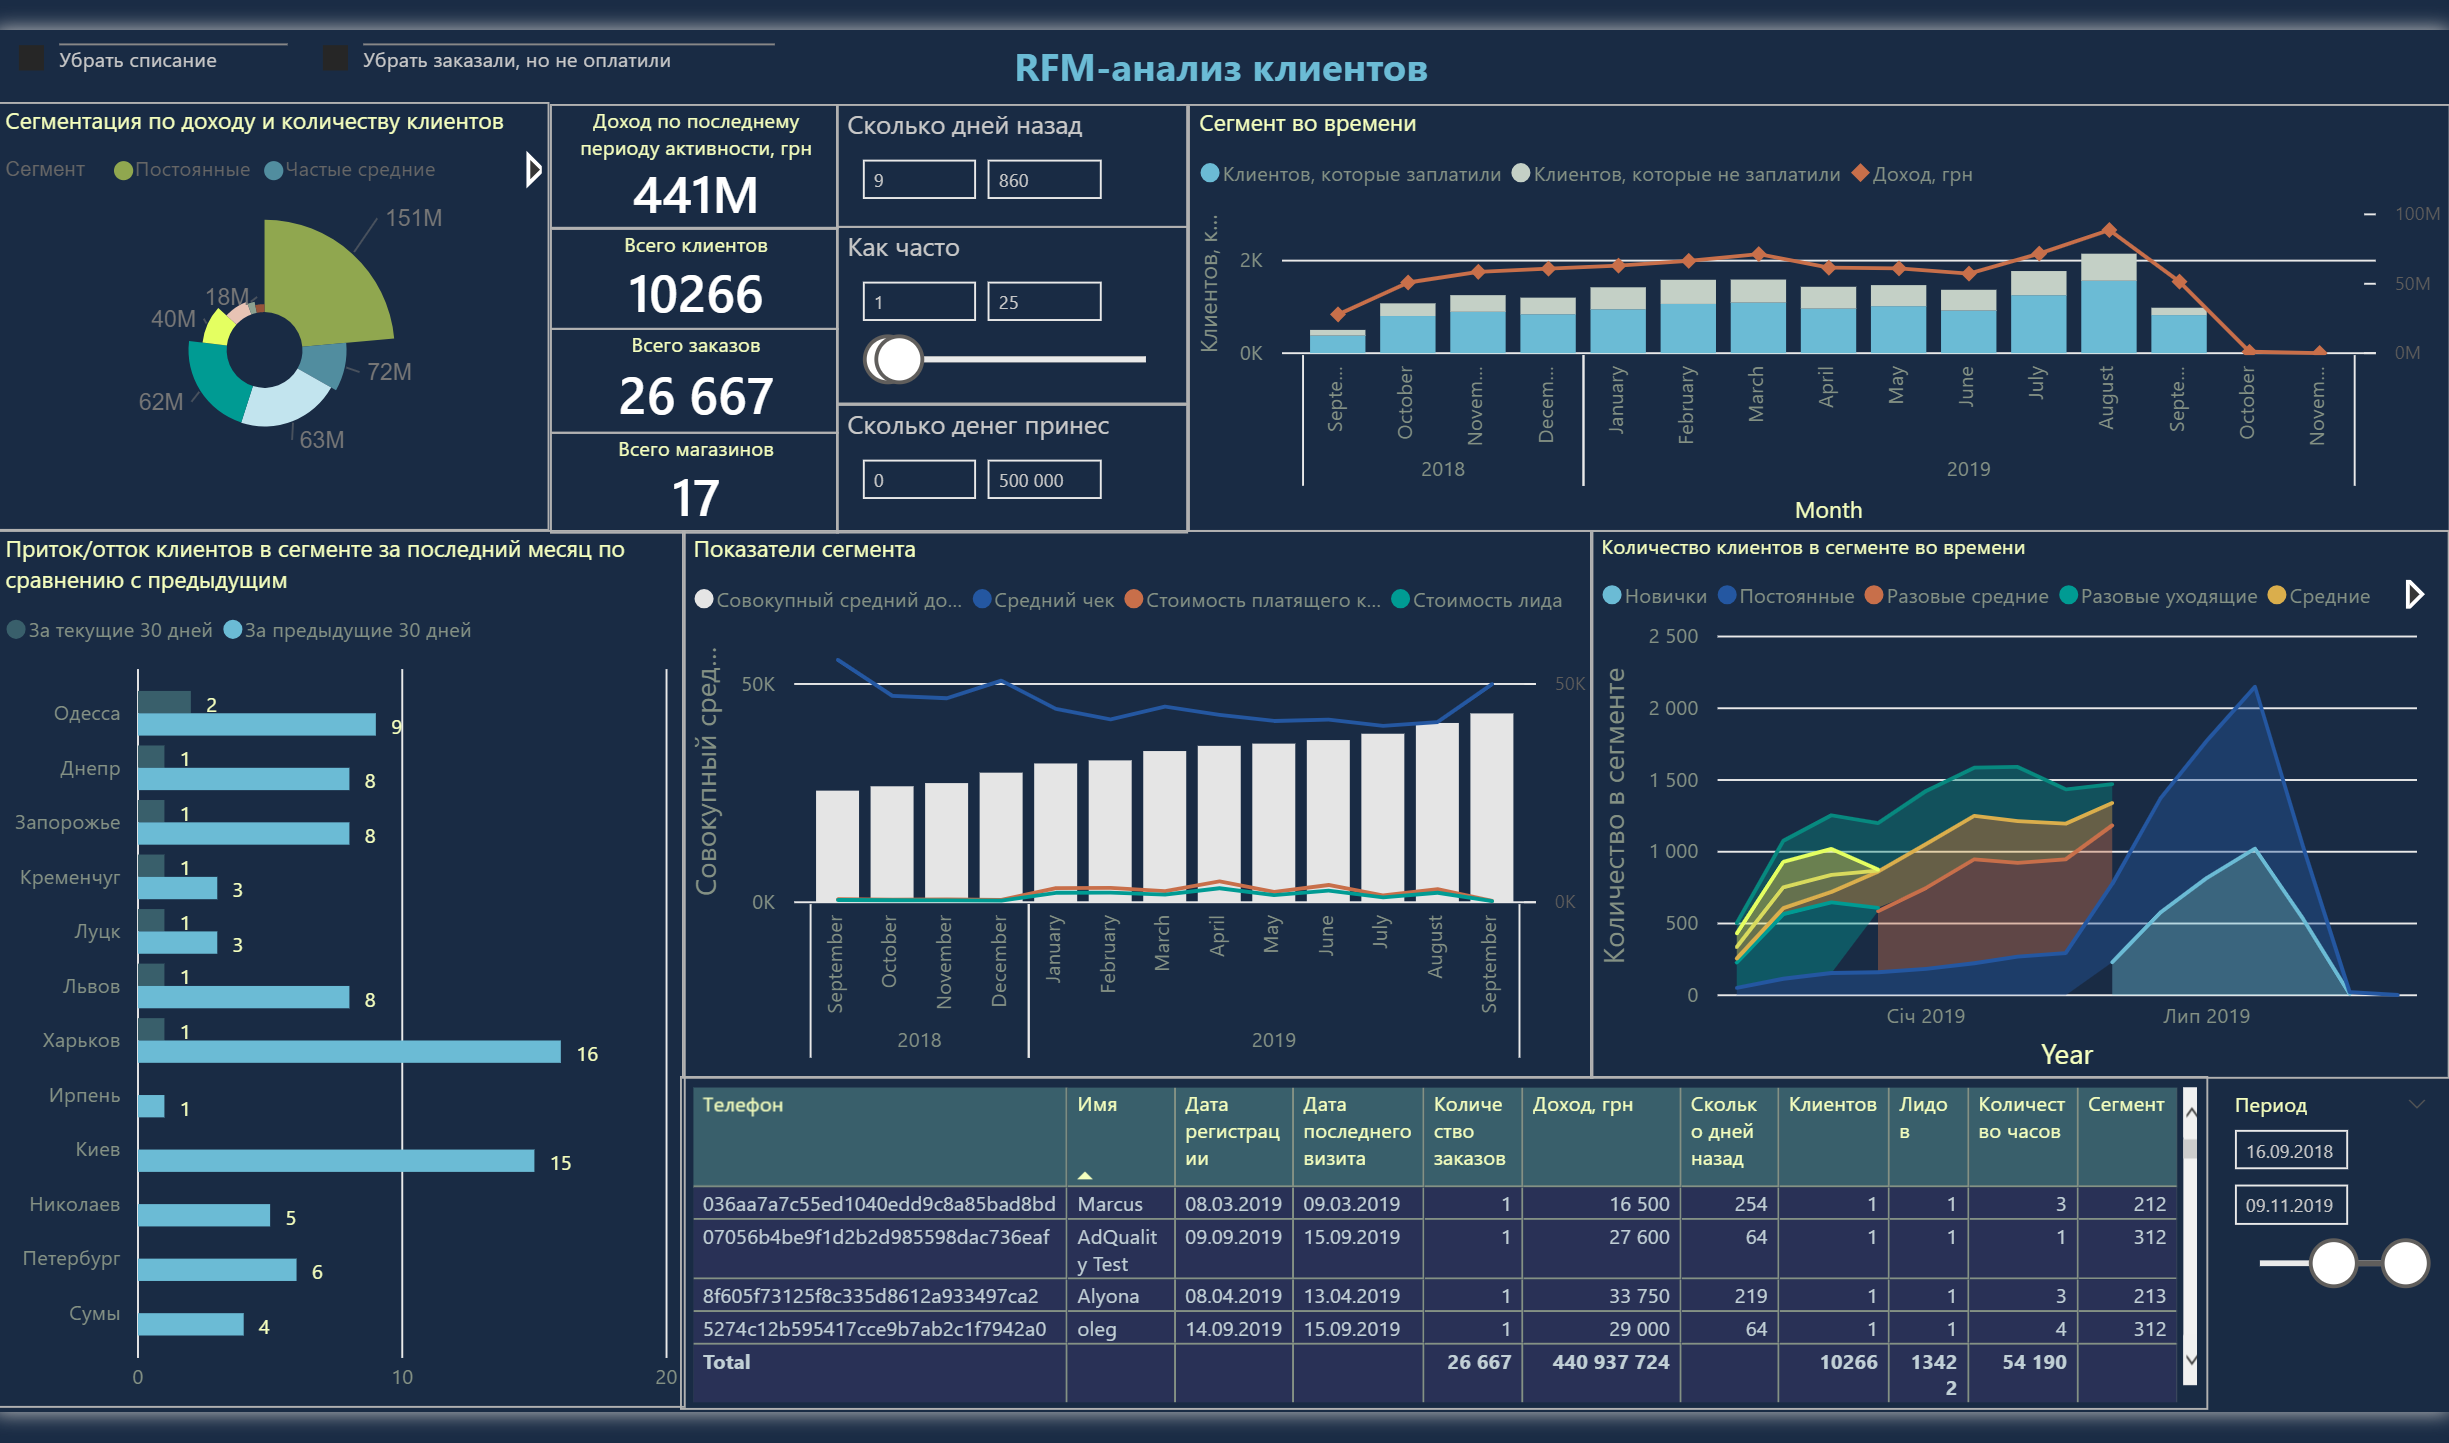Click 'Разовые средние' legend item

[1956, 596]
